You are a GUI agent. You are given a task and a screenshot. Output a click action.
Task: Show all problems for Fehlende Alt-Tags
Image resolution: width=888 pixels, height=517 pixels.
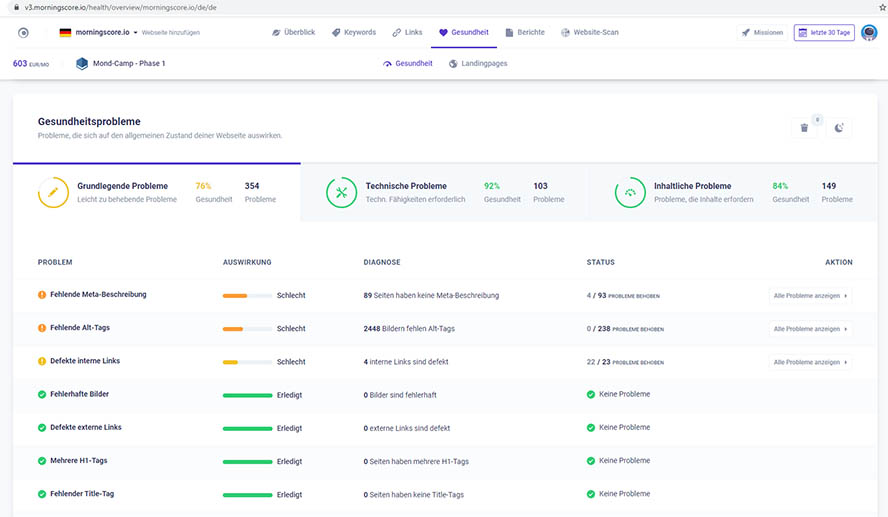810,328
